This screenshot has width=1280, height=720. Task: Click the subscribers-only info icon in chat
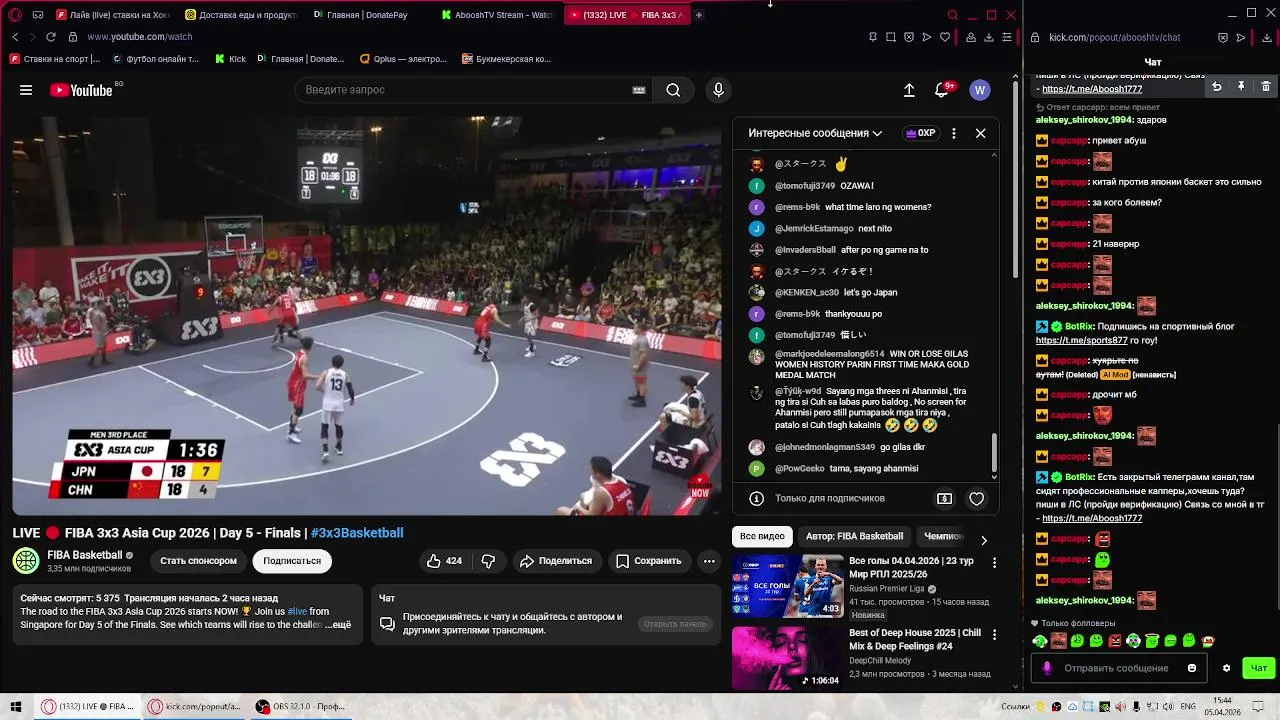(757, 498)
